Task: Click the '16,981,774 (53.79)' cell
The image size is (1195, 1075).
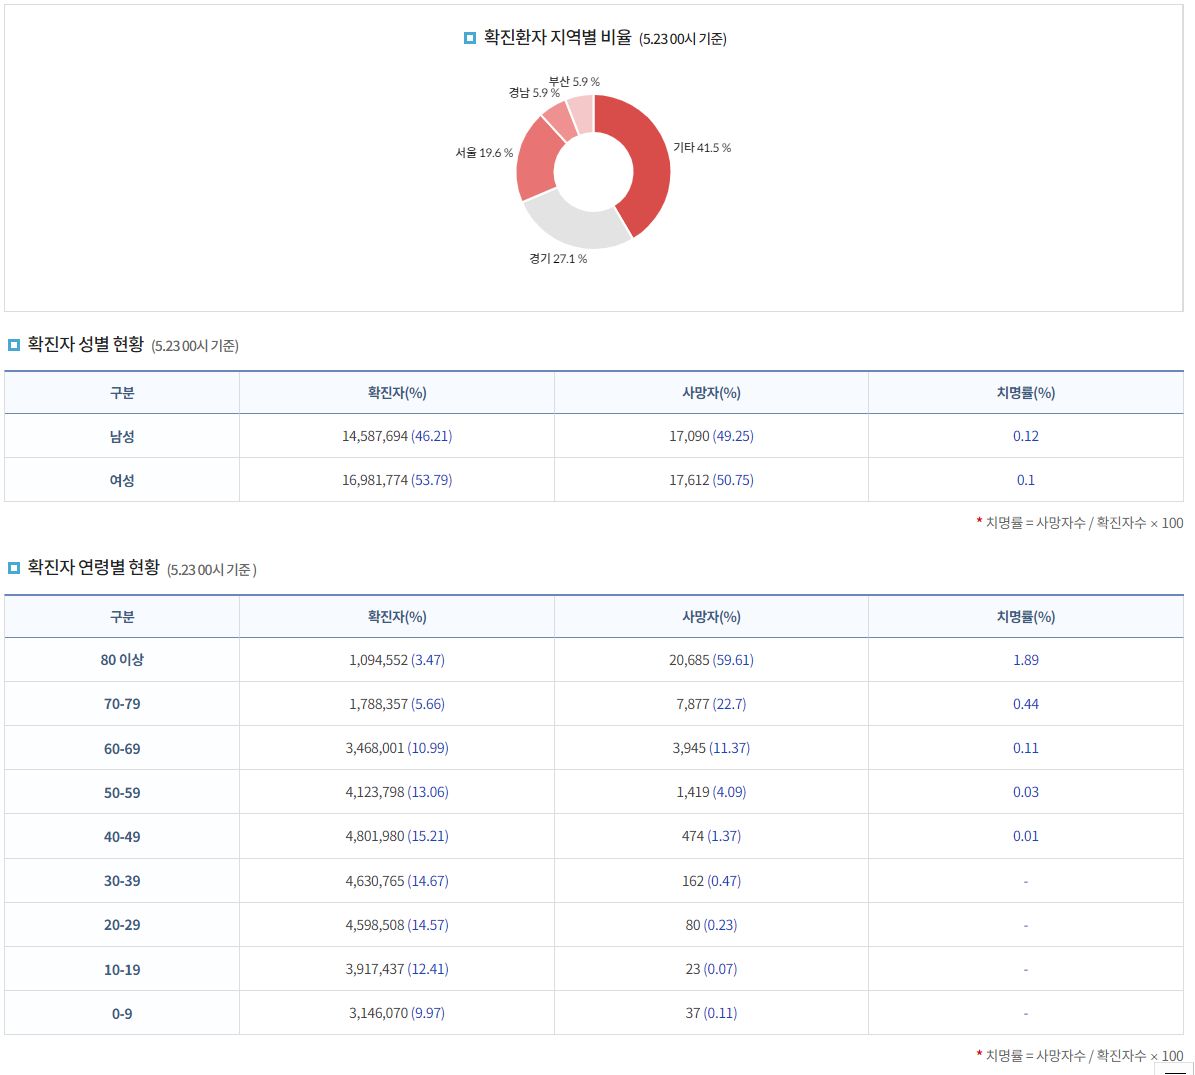Action: 397,481
